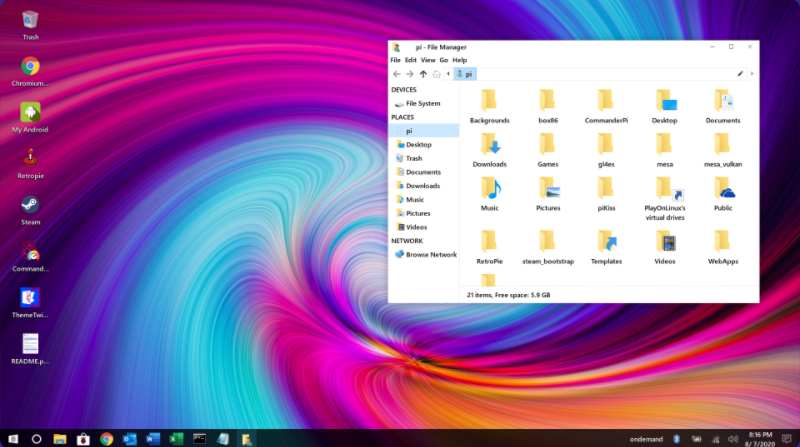This screenshot has width=800, height=447.
Task: Open the File menu
Action: pos(395,60)
